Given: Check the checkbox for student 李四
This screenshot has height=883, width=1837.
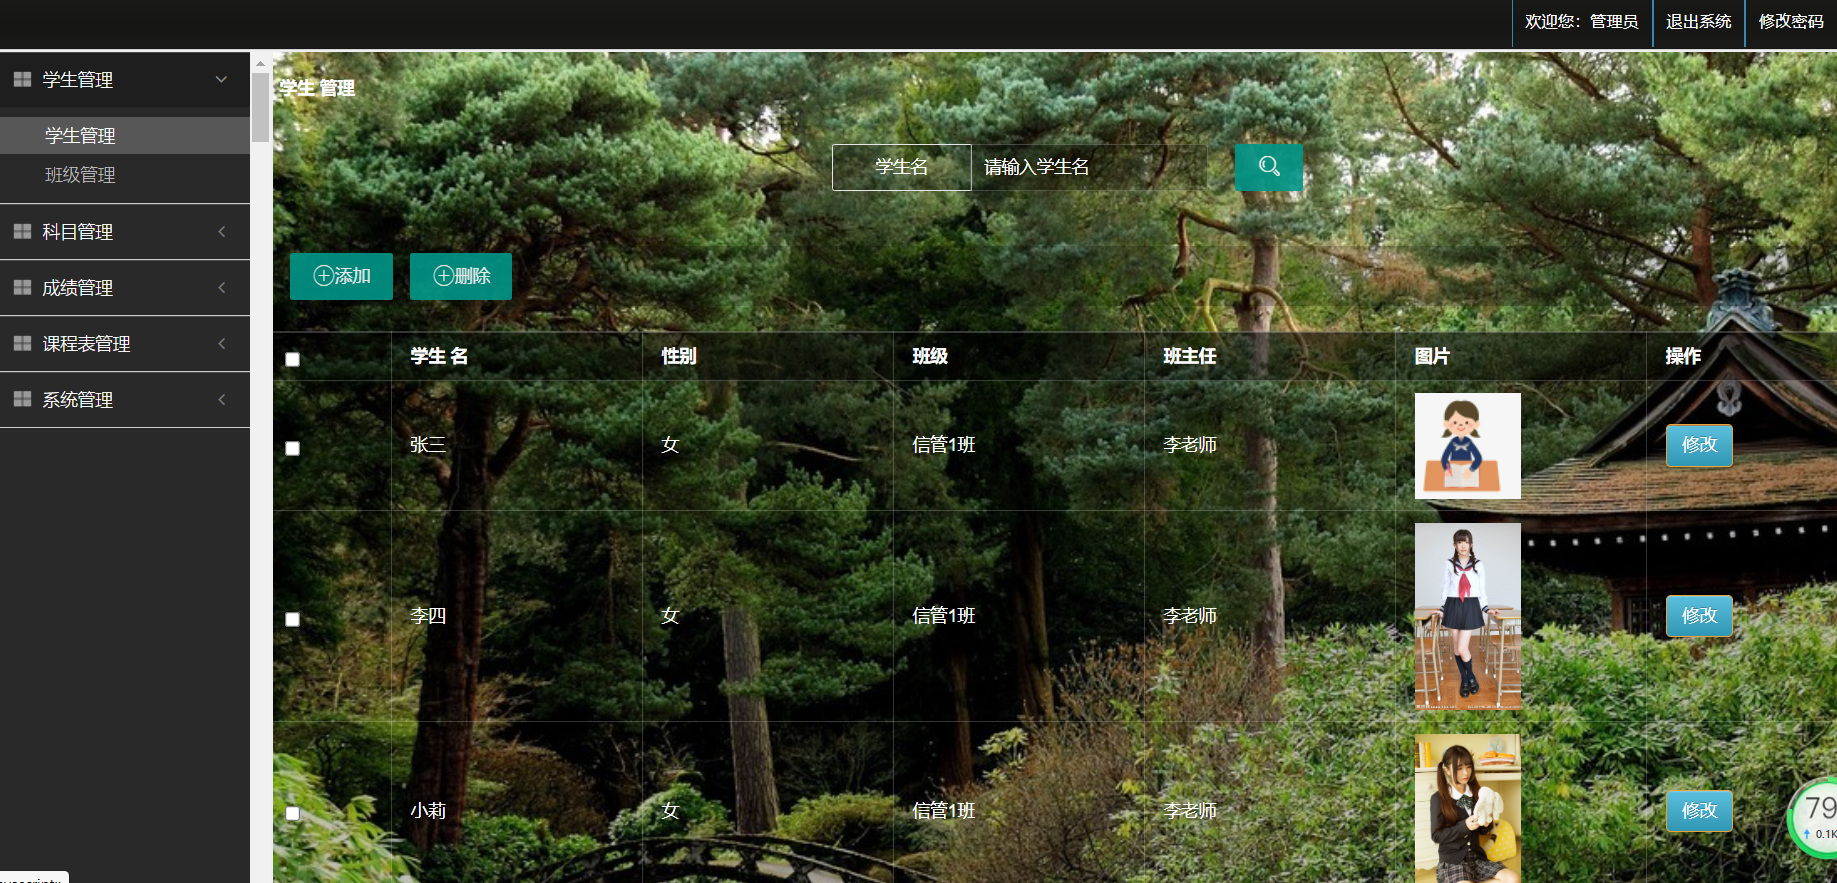Looking at the screenshot, I should [292, 619].
